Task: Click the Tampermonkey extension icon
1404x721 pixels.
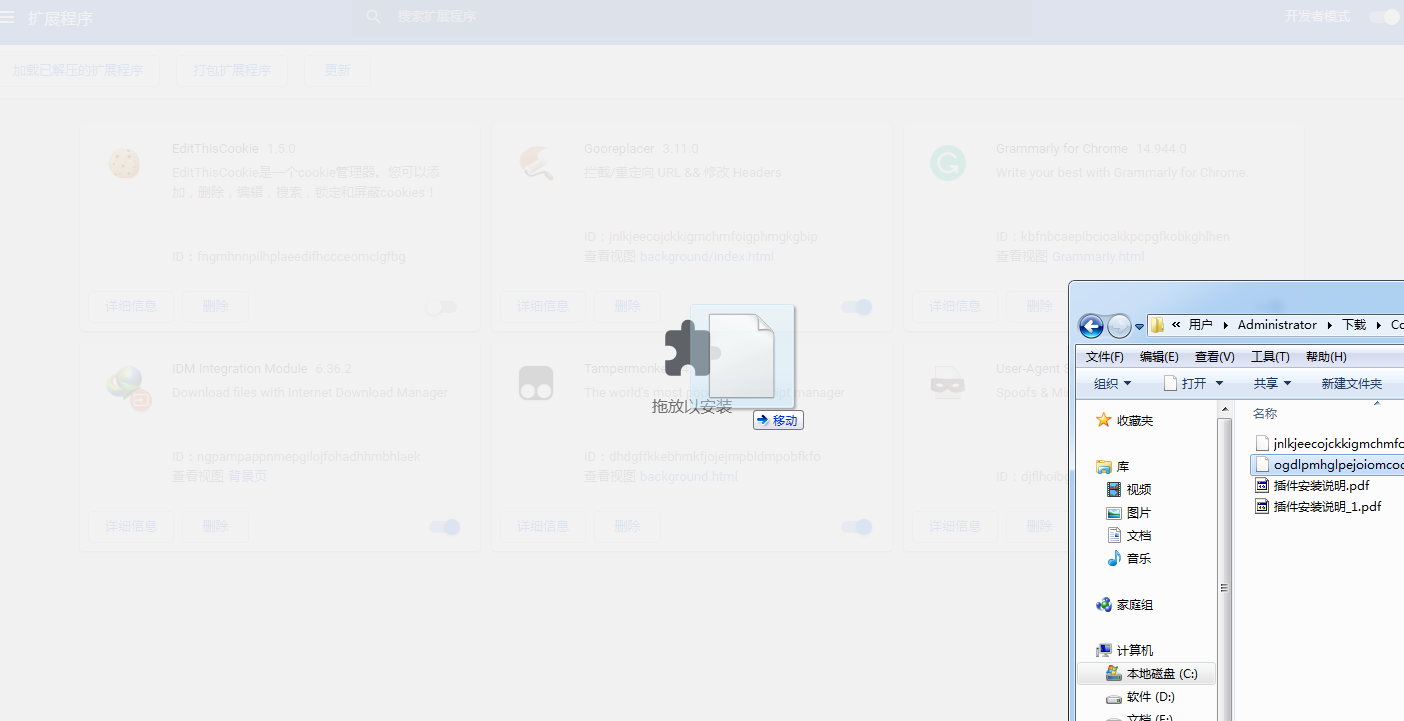Action: (536, 383)
